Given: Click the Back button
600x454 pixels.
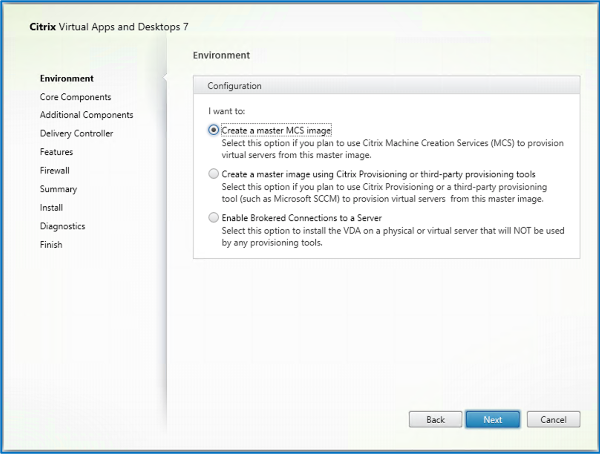Looking at the screenshot, I should [x=435, y=420].
